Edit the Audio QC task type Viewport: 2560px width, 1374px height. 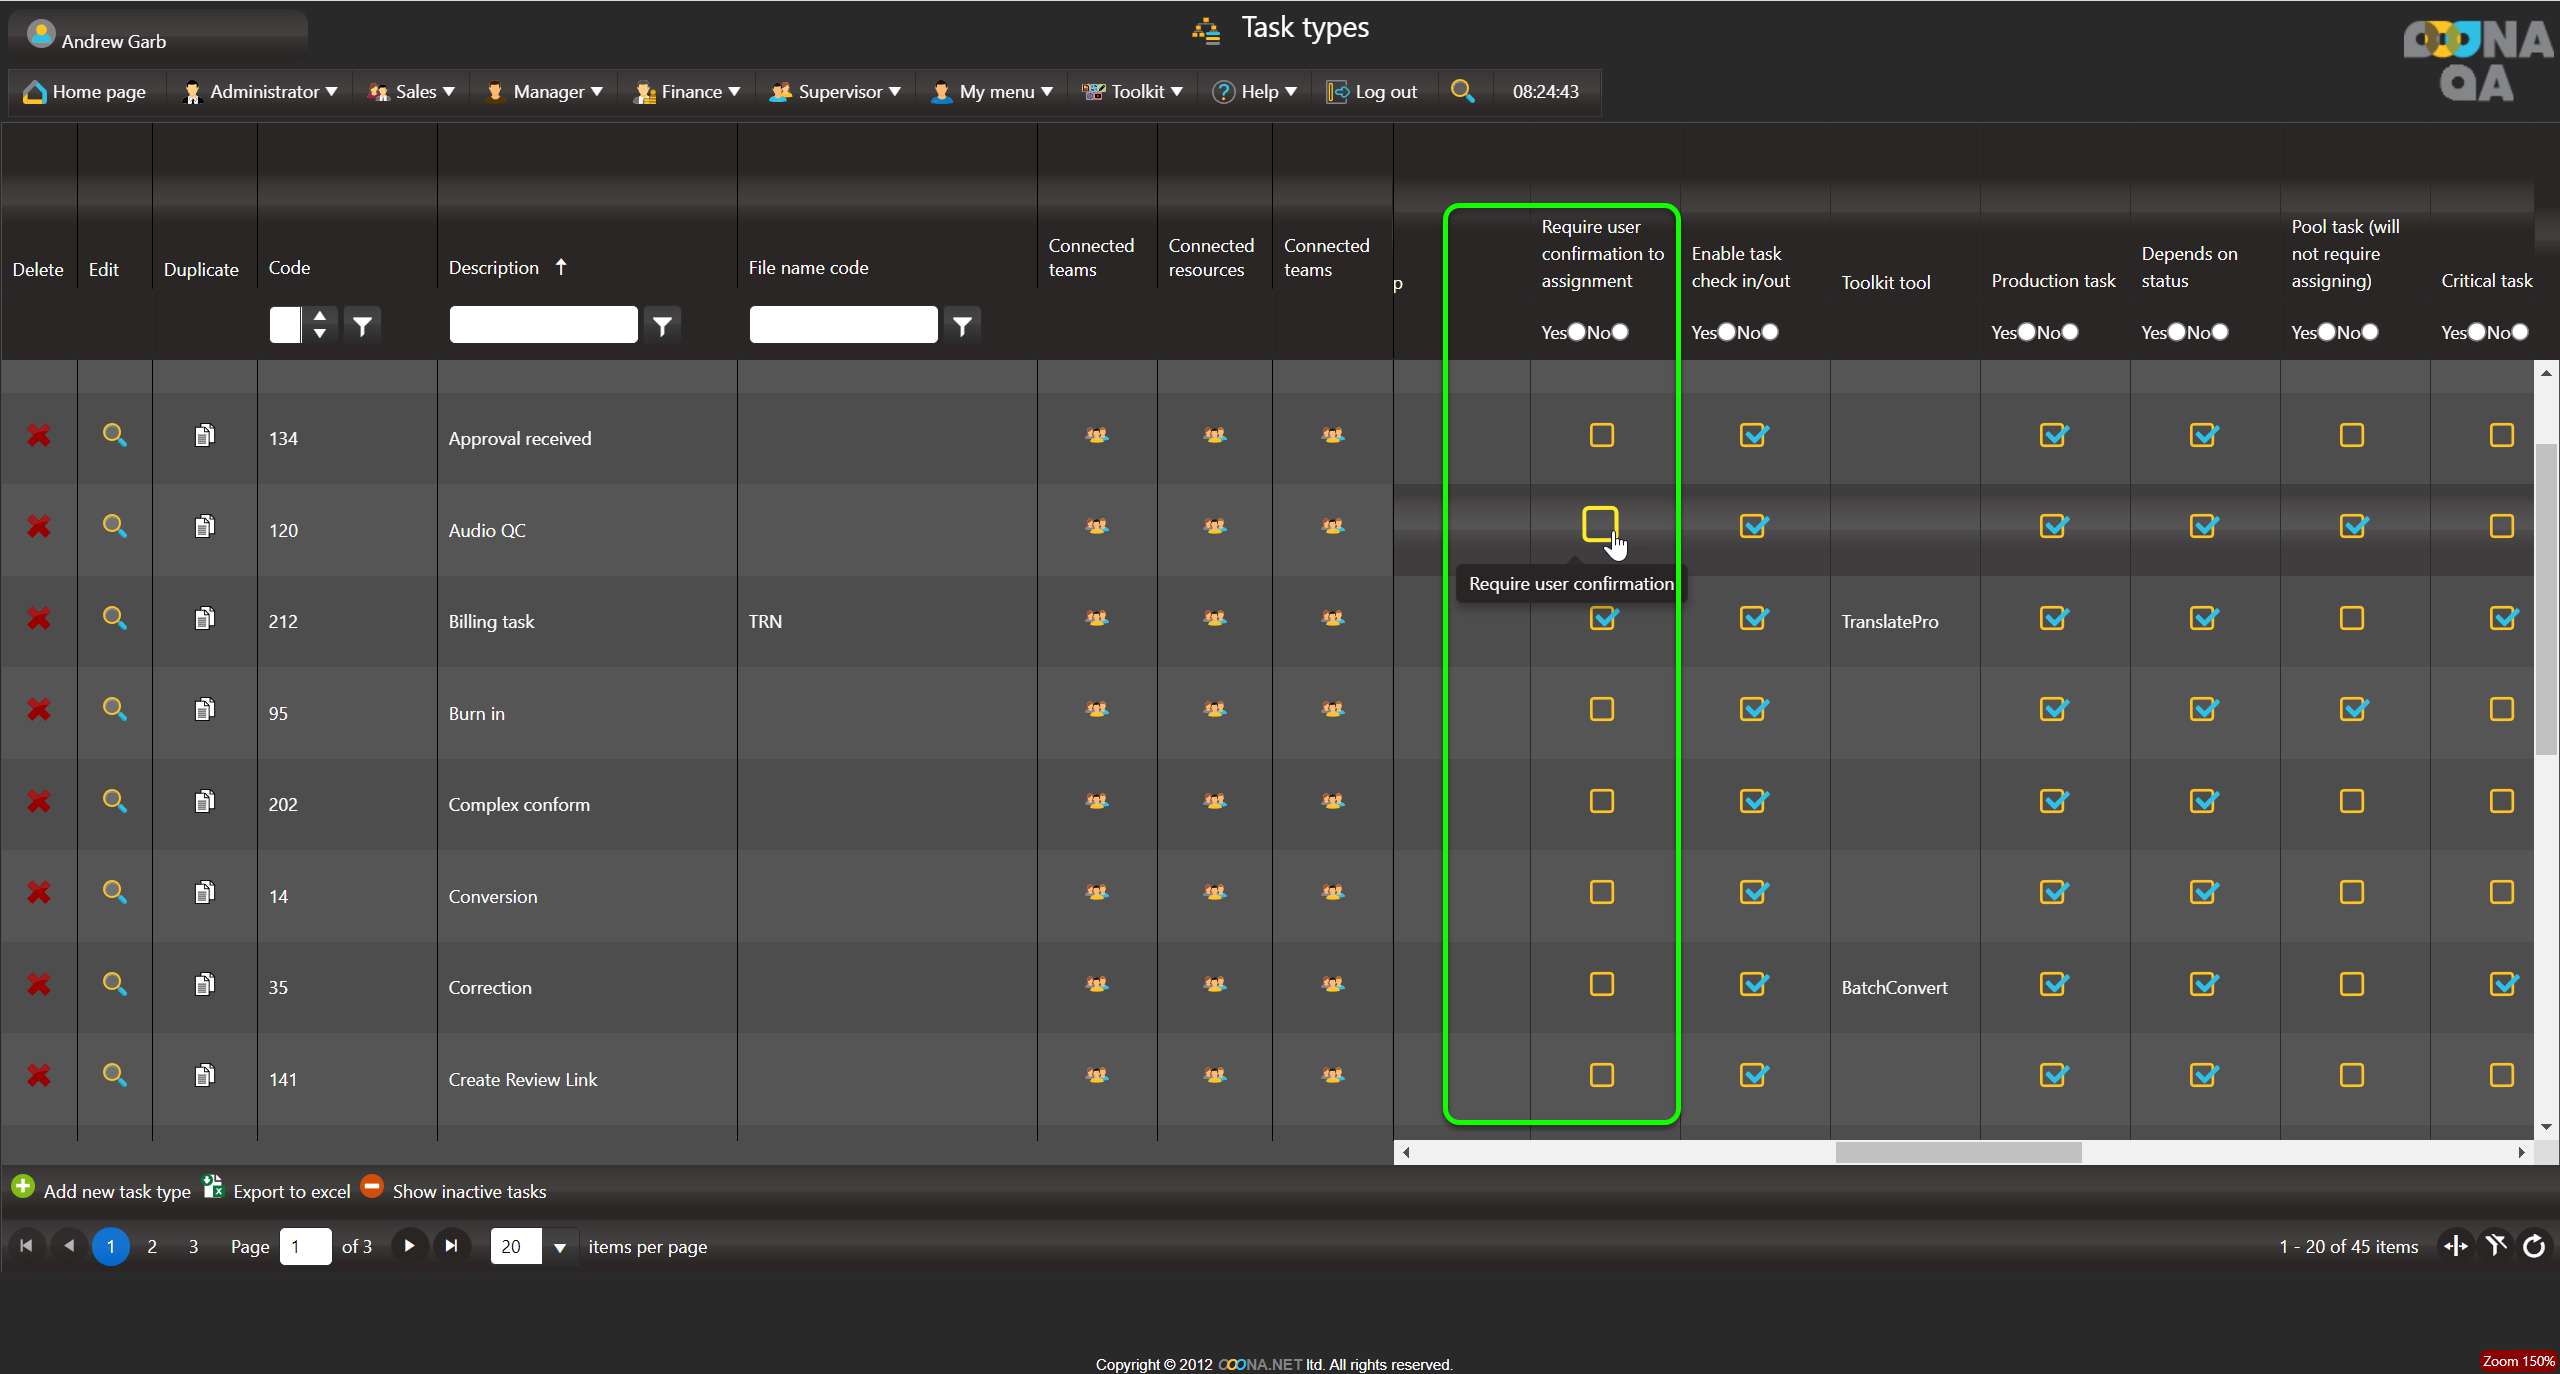click(x=114, y=526)
